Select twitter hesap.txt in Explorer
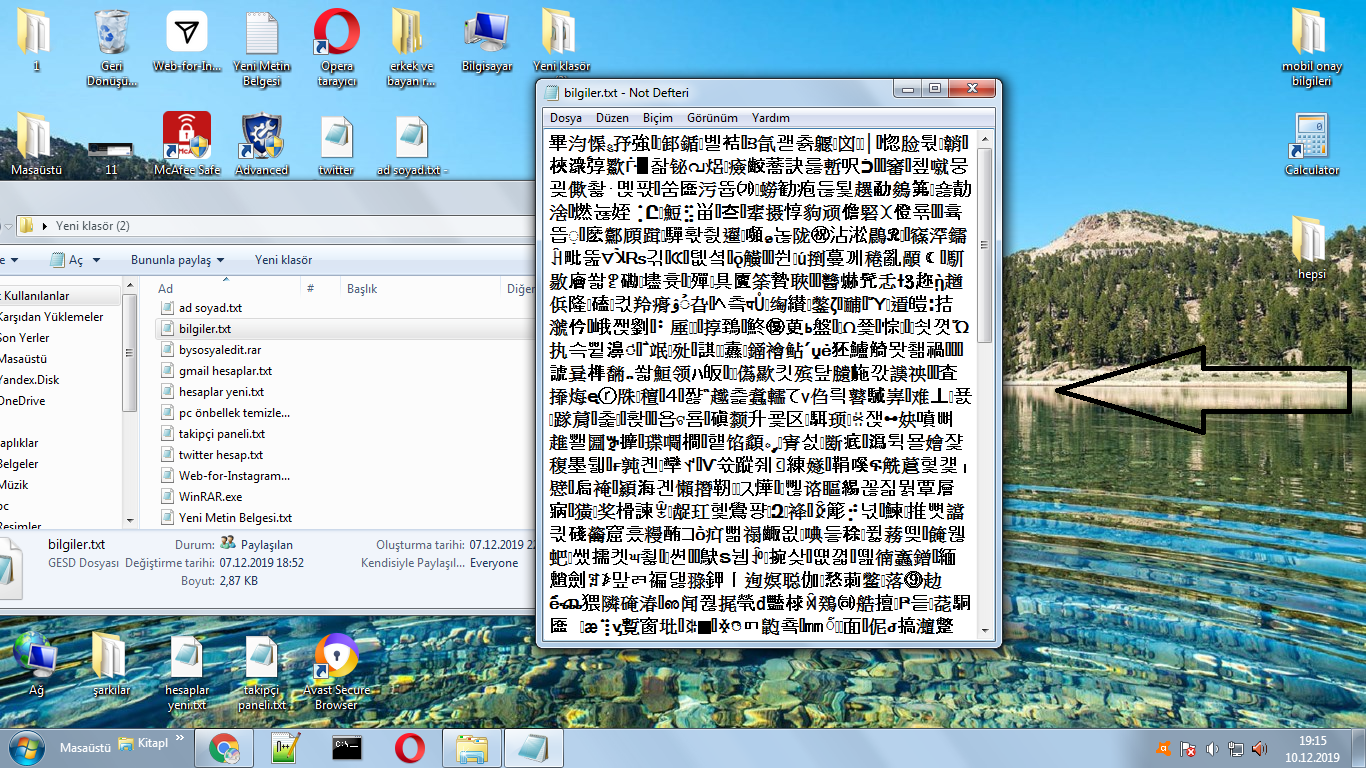Screen dimensions: 1366x768 221,455
